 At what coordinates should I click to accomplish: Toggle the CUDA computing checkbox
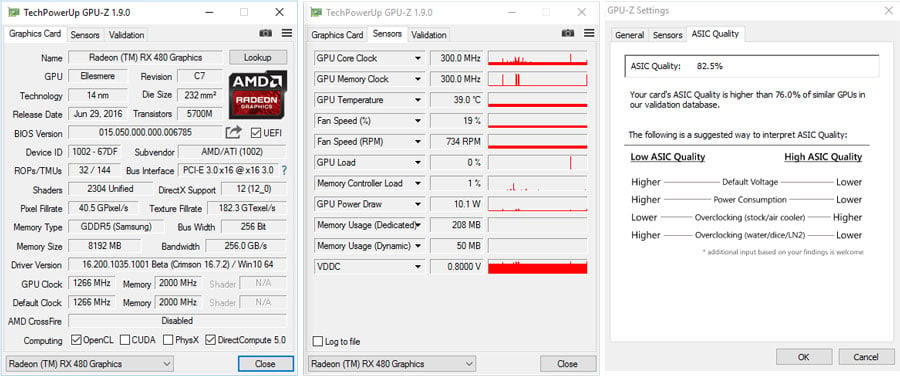click(125, 340)
